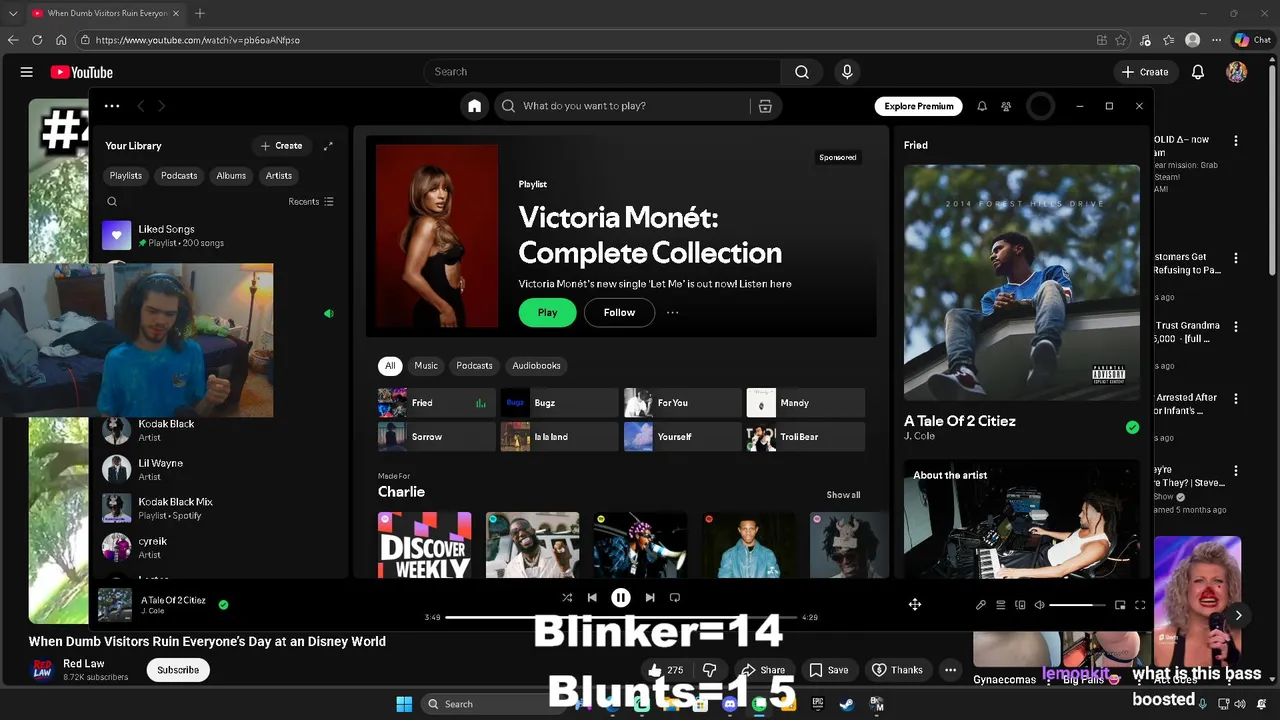The image size is (1280, 720).
Task: Select the Music filter chip
Action: tap(426, 366)
